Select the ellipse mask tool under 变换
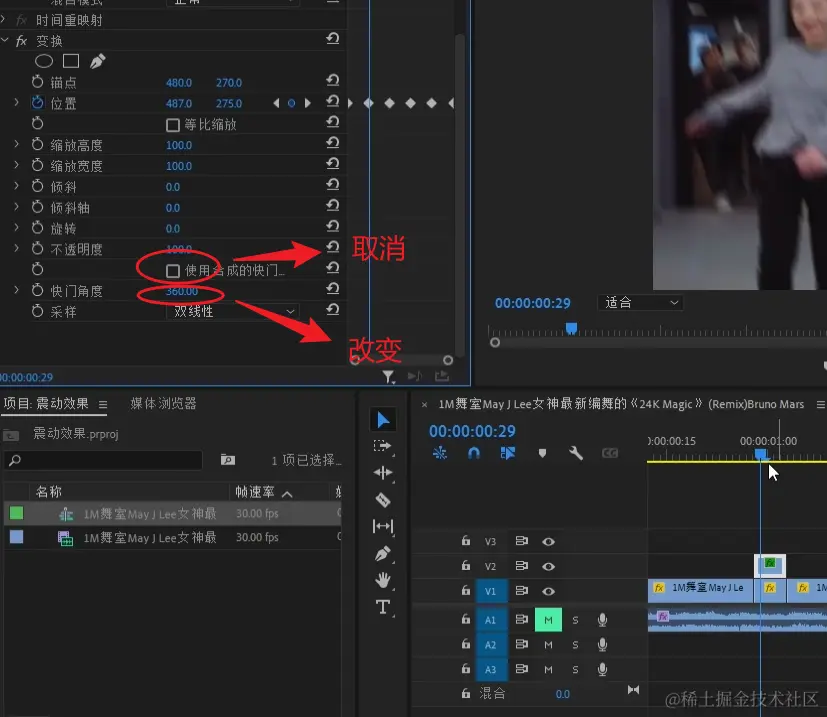The width and height of the screenshot is (827, 717). [44, 61]
